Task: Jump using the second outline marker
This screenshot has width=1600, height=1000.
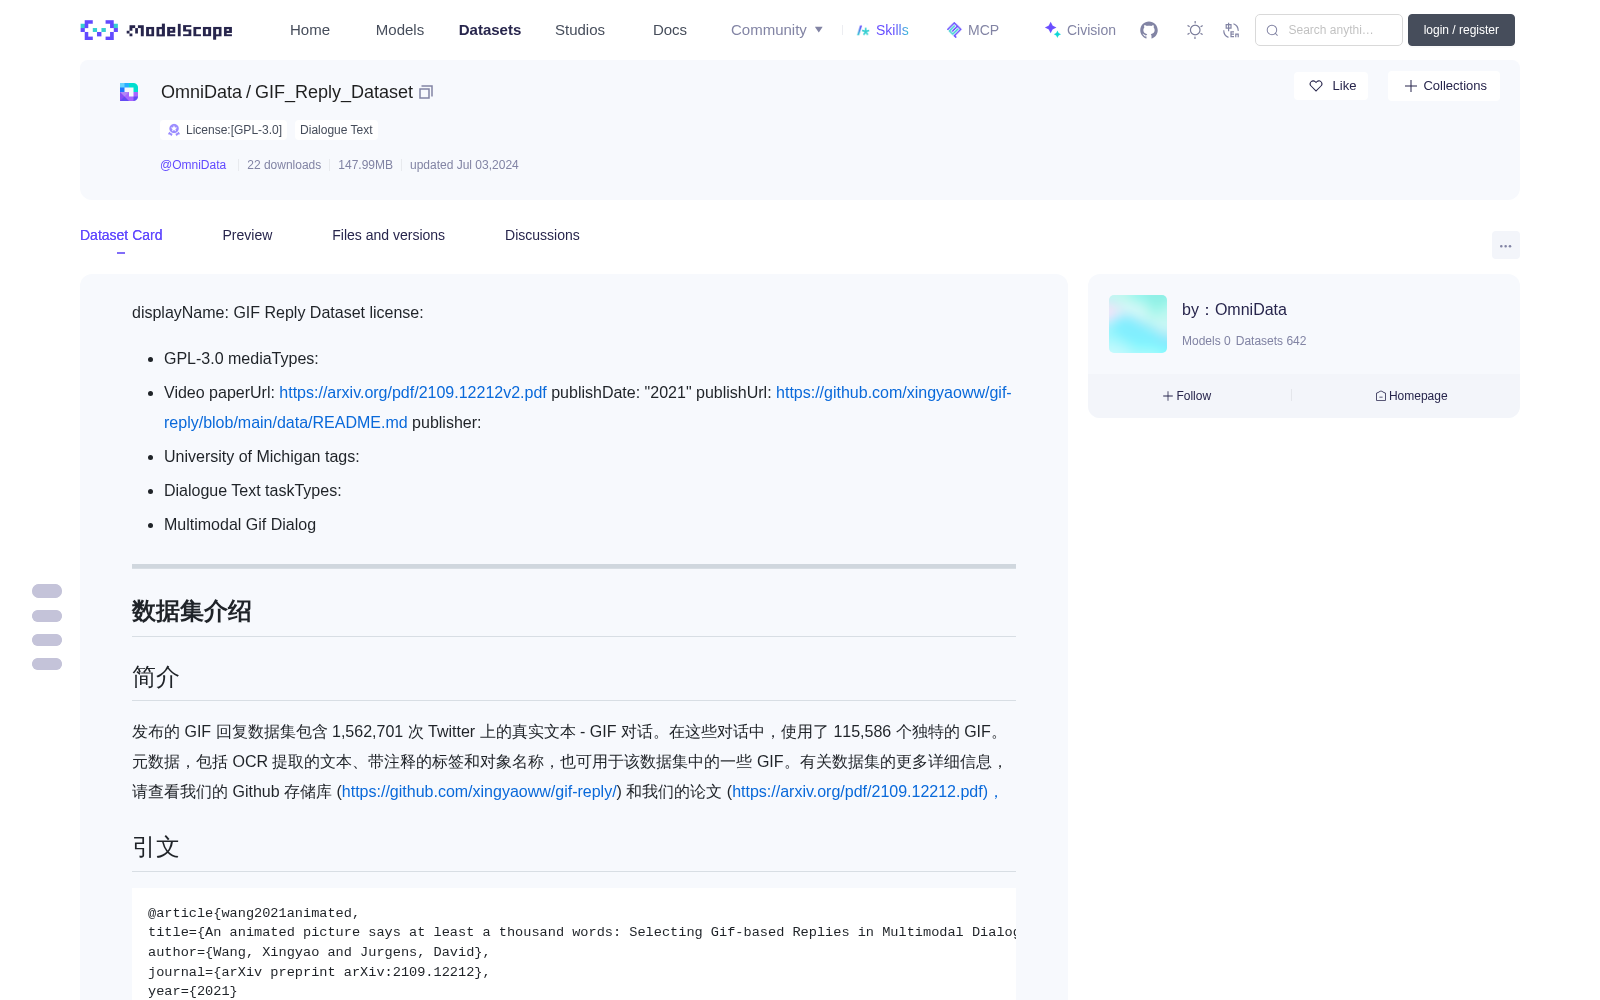Action: click(47, 616)
